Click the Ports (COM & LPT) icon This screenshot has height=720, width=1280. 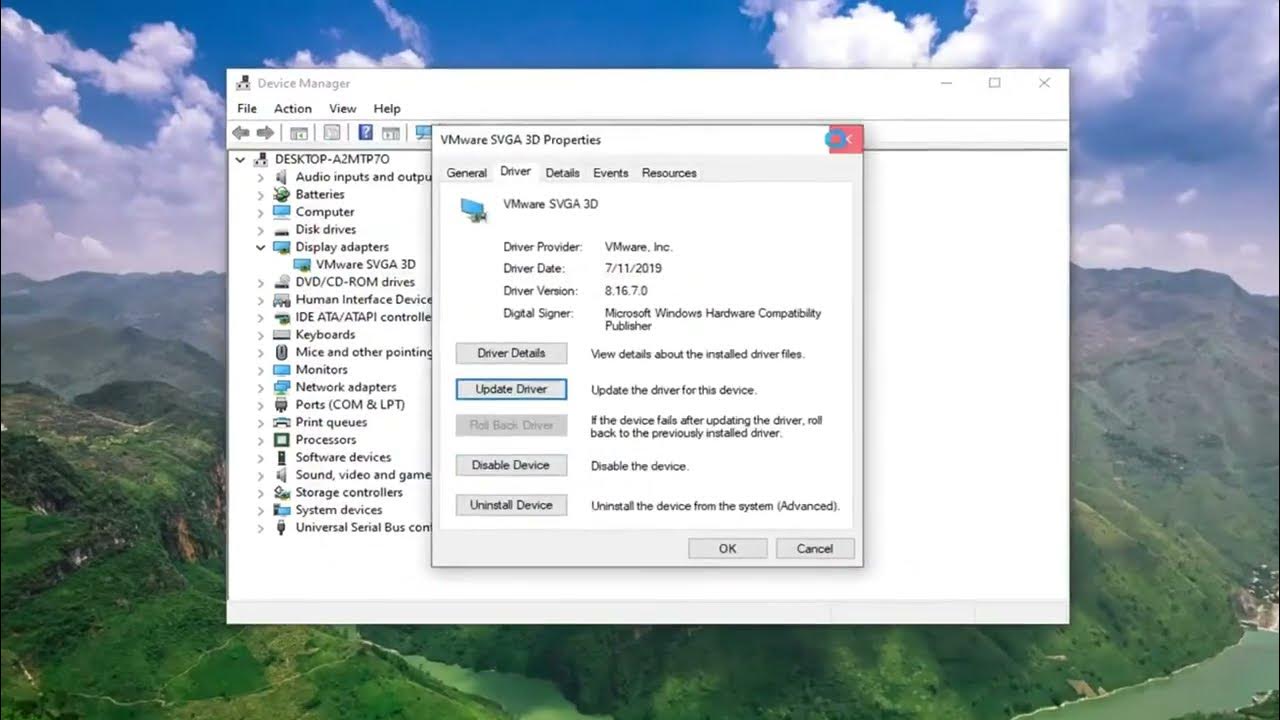coord(282,404)
